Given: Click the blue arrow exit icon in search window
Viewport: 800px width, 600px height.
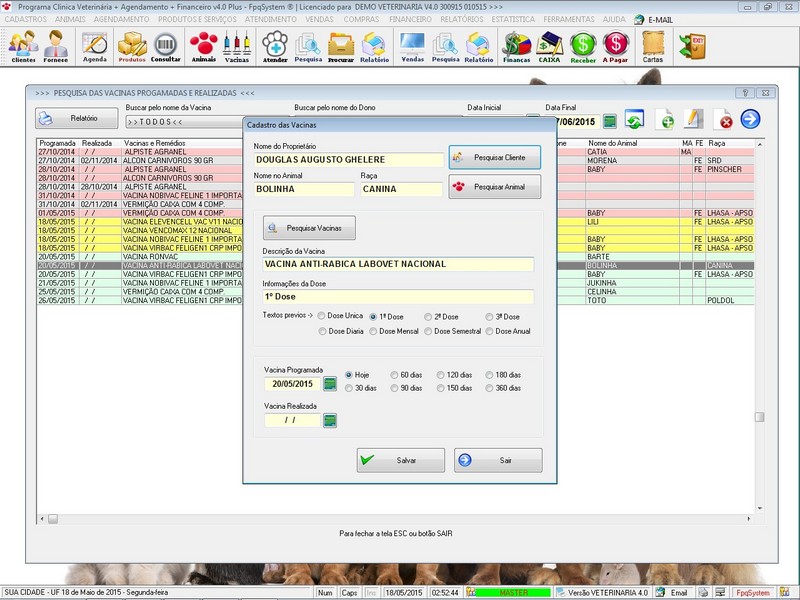Looking at the screenshot, I should coord(751,119).
